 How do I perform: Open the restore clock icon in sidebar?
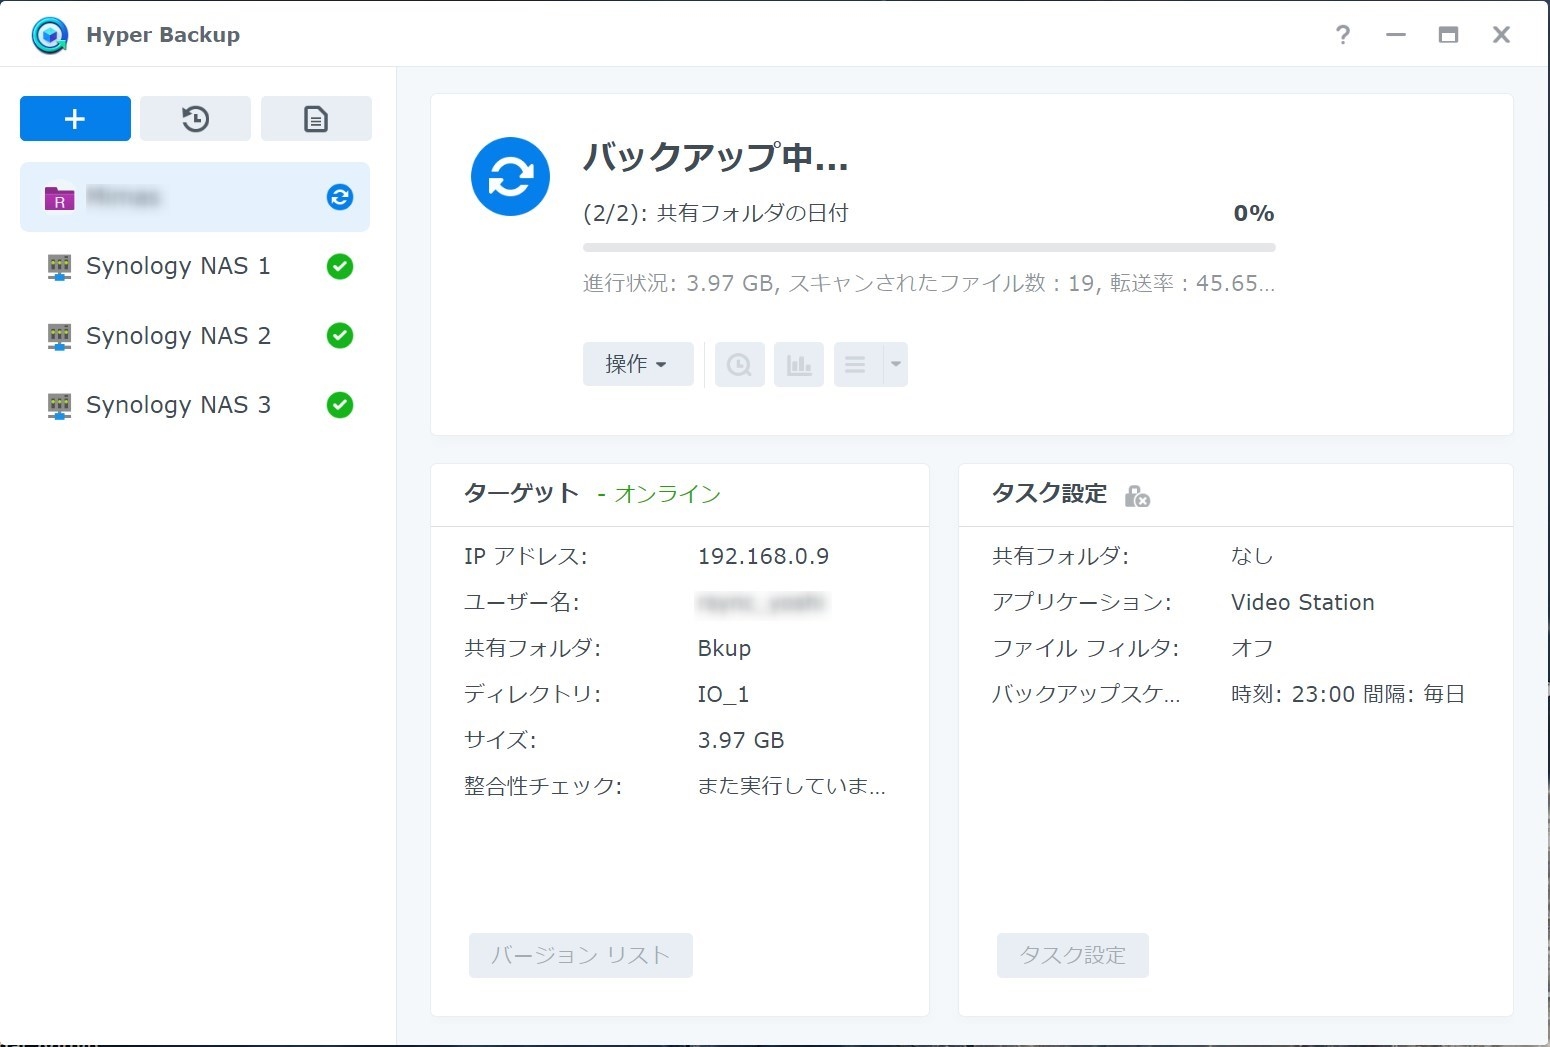pyautogui.click(x=195, y=119)
